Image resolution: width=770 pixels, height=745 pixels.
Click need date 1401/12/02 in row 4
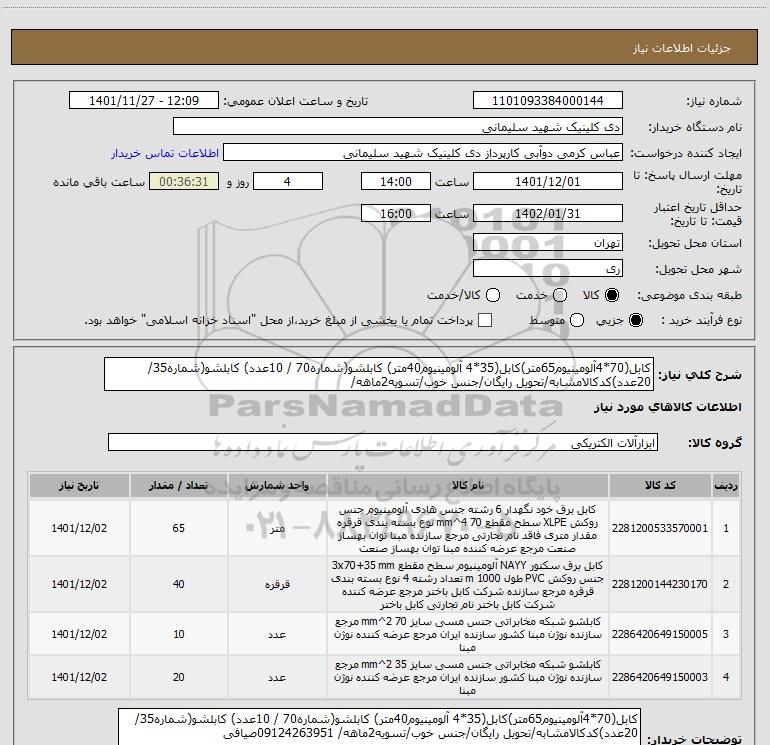[x=79, y=677]
